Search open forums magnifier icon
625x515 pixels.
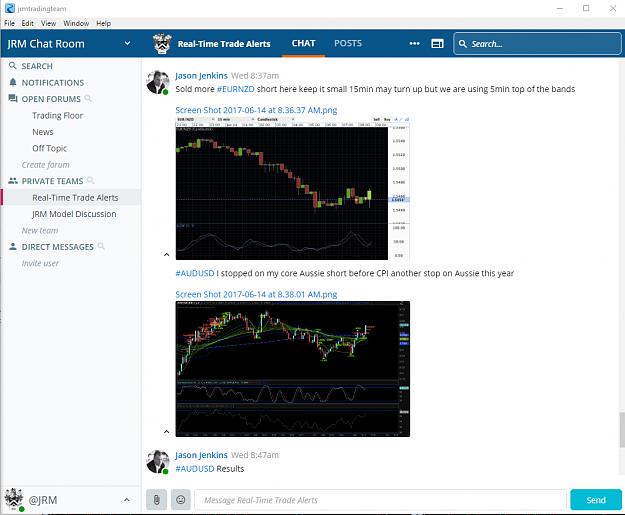(x=88, y=98)
